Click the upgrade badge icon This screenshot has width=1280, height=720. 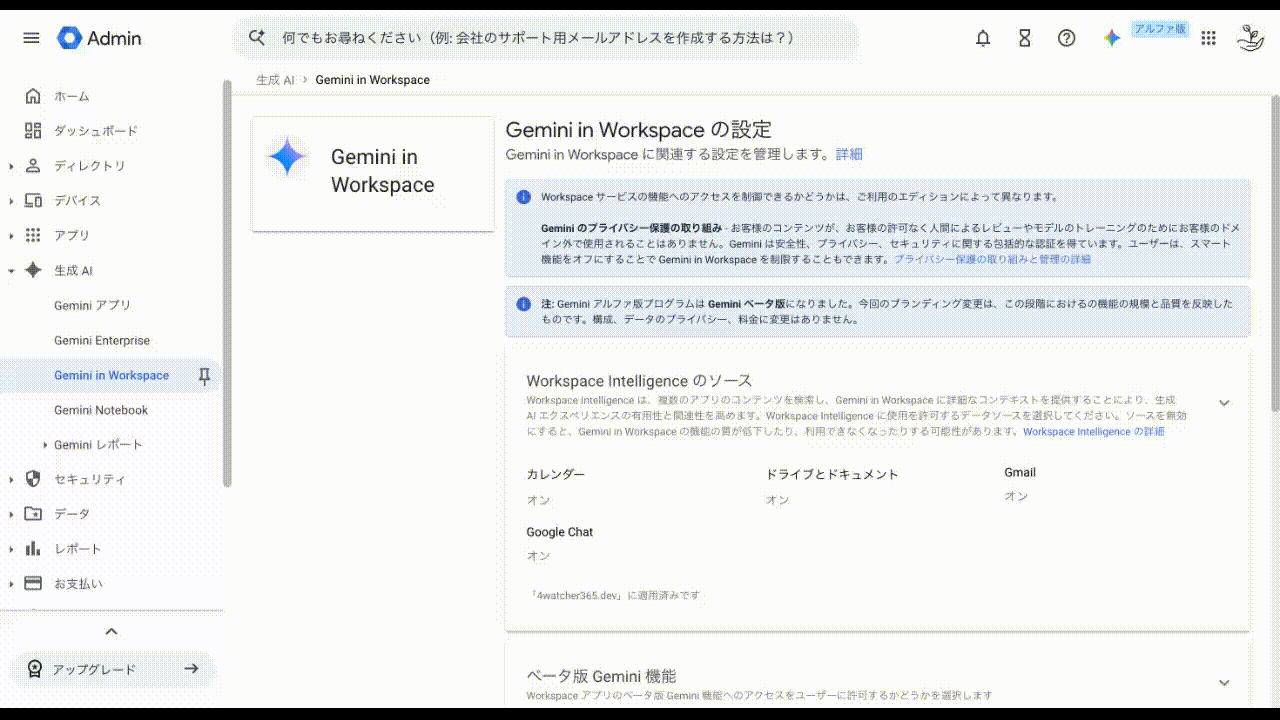coord(35,669)
